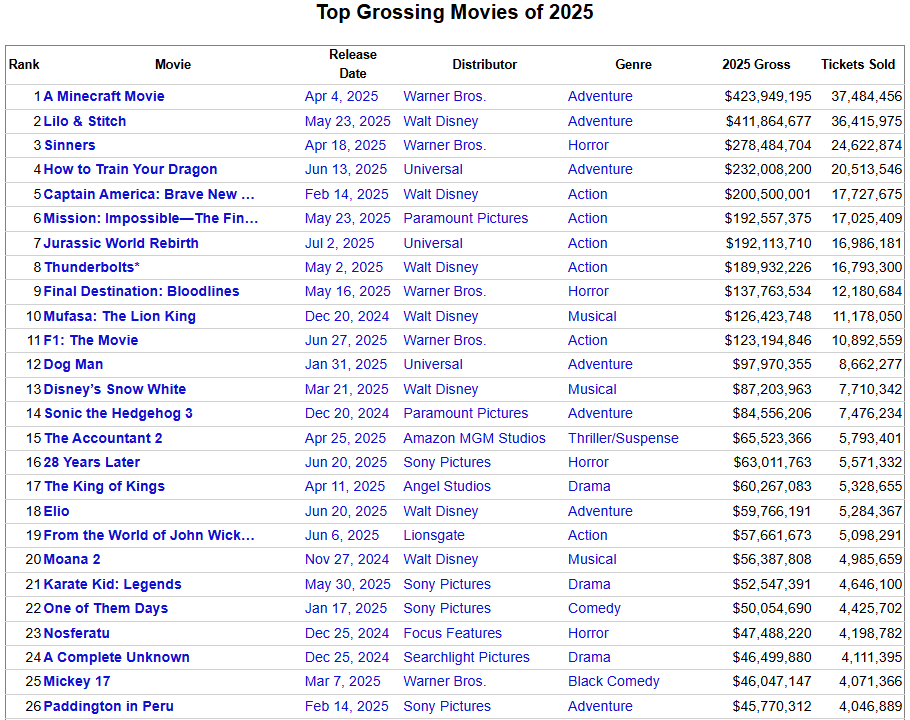Click the Lionsgate distributor link
The height and width of the screenshot is (720, 910).
coord(434,536)
